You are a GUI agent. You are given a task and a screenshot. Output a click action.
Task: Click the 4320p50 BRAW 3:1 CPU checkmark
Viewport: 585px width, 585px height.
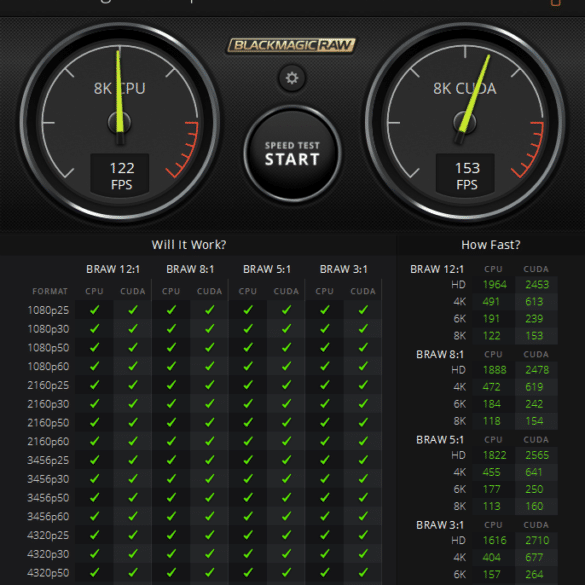[325, 572]
